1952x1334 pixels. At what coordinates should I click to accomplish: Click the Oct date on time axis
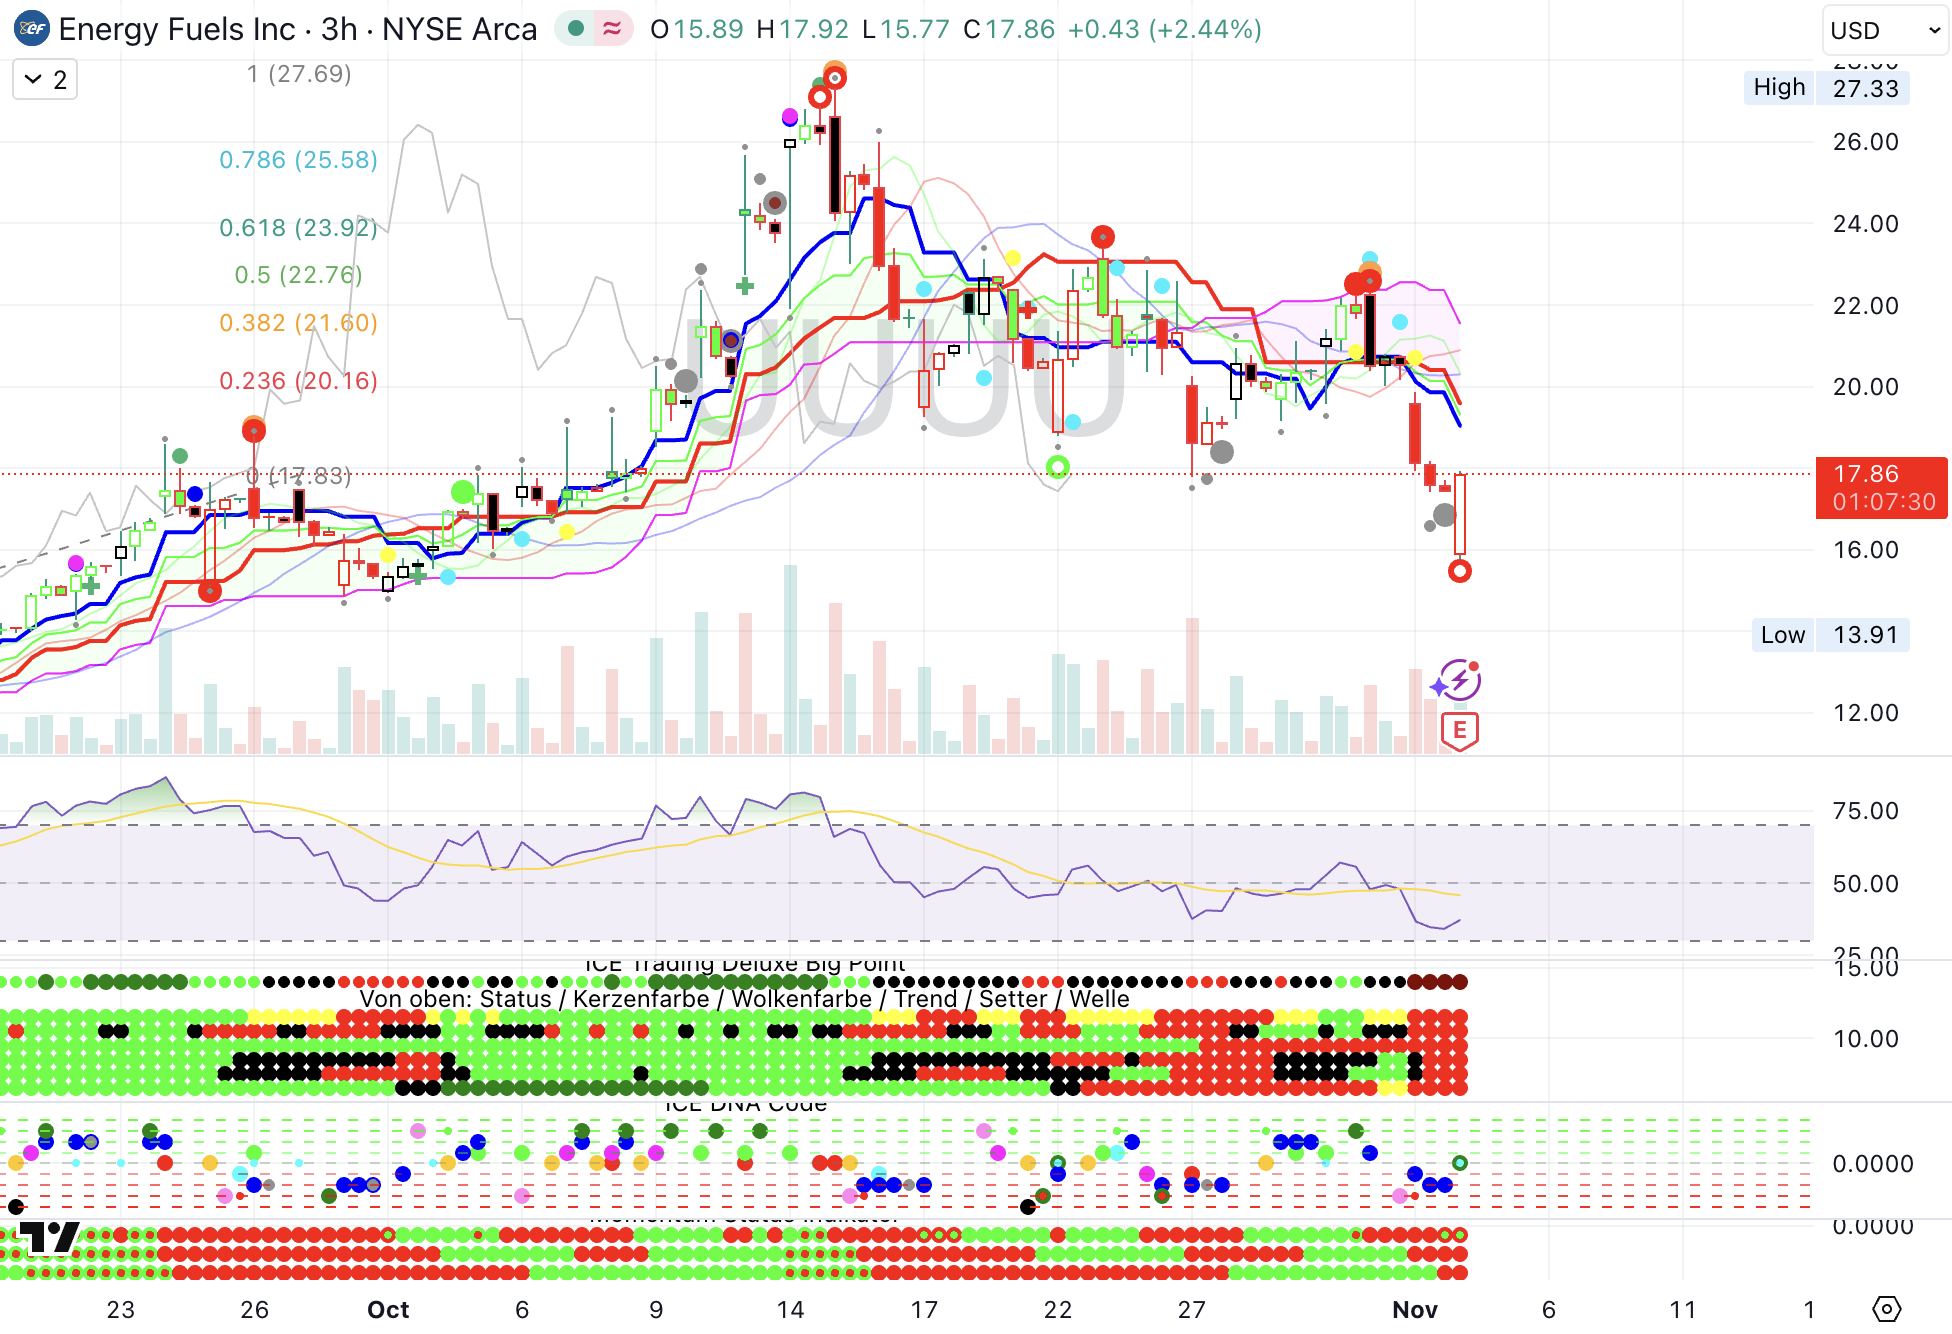click(x=388, y=1309)
